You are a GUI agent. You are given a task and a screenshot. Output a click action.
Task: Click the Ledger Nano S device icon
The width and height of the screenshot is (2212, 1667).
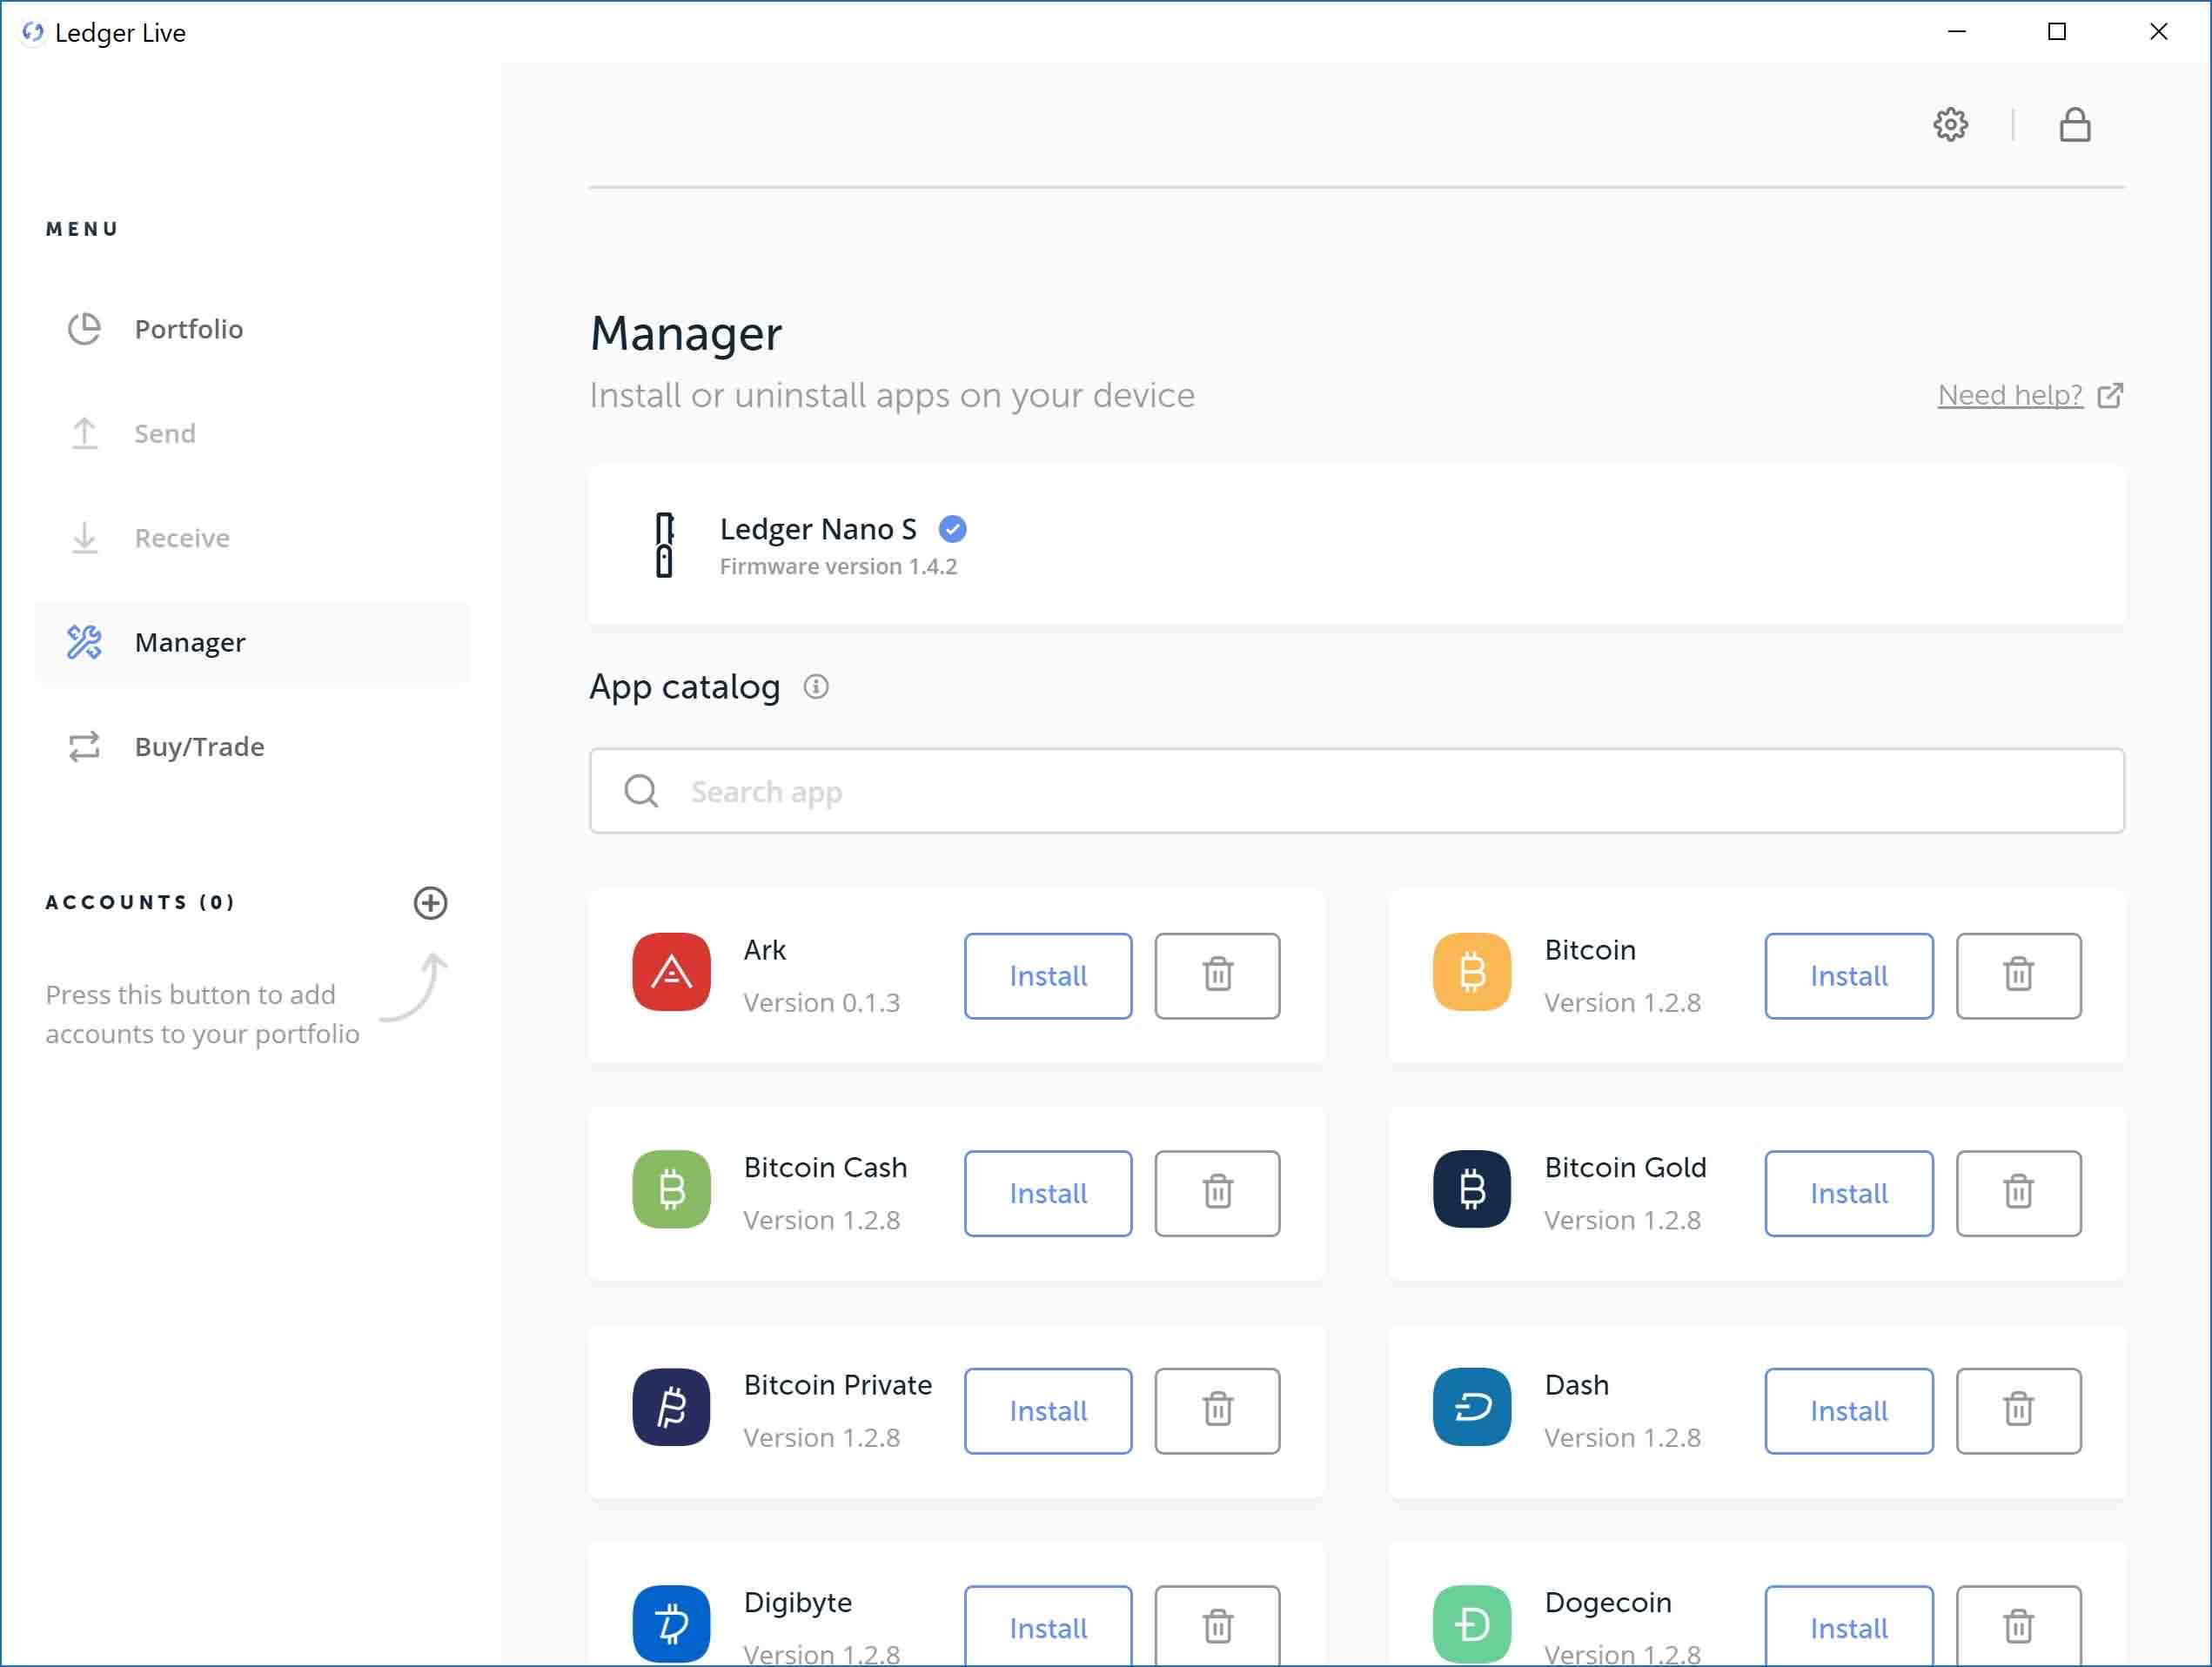[x=664, y=545]
